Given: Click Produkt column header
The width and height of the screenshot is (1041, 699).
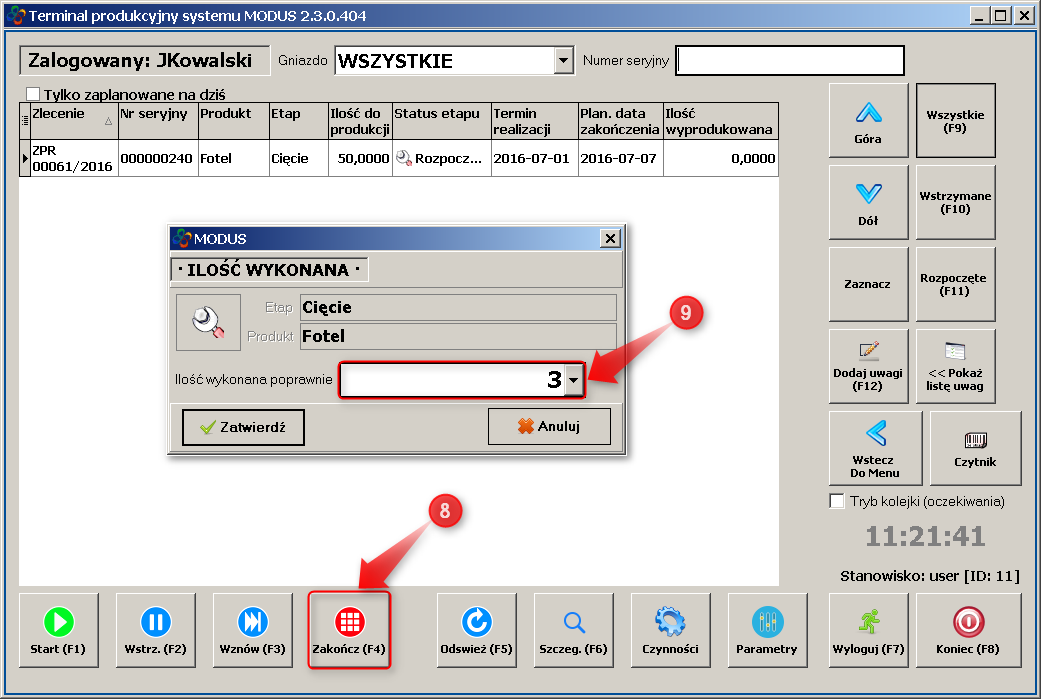Looking at the screenshot, I should (x=234, y=121).
